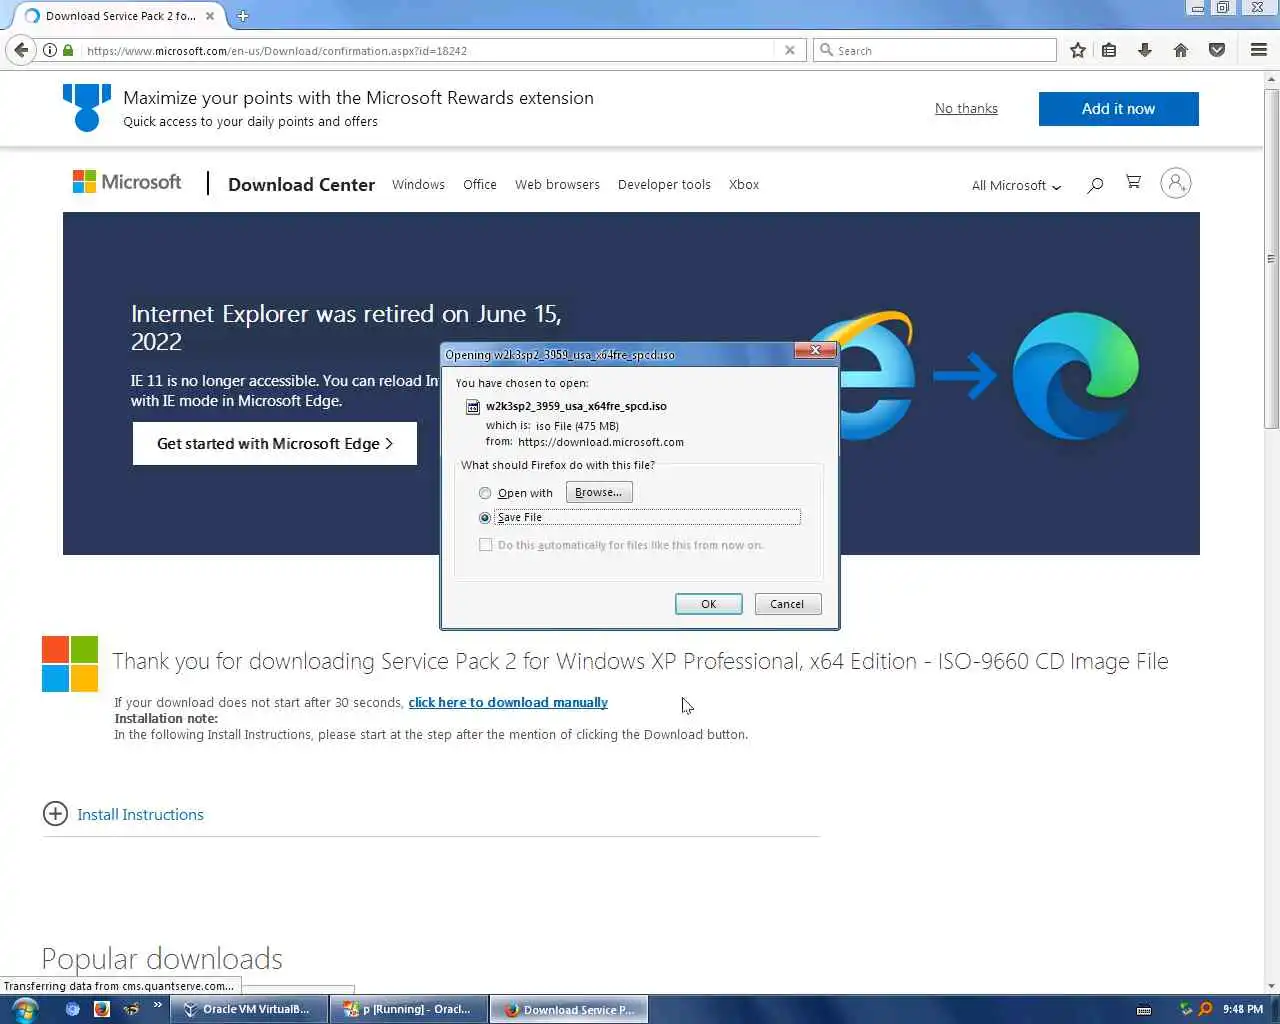This screenshot has height=1024, width=1280.
Task: Tick Do this automatically checkbox
Action: (486, 545)
